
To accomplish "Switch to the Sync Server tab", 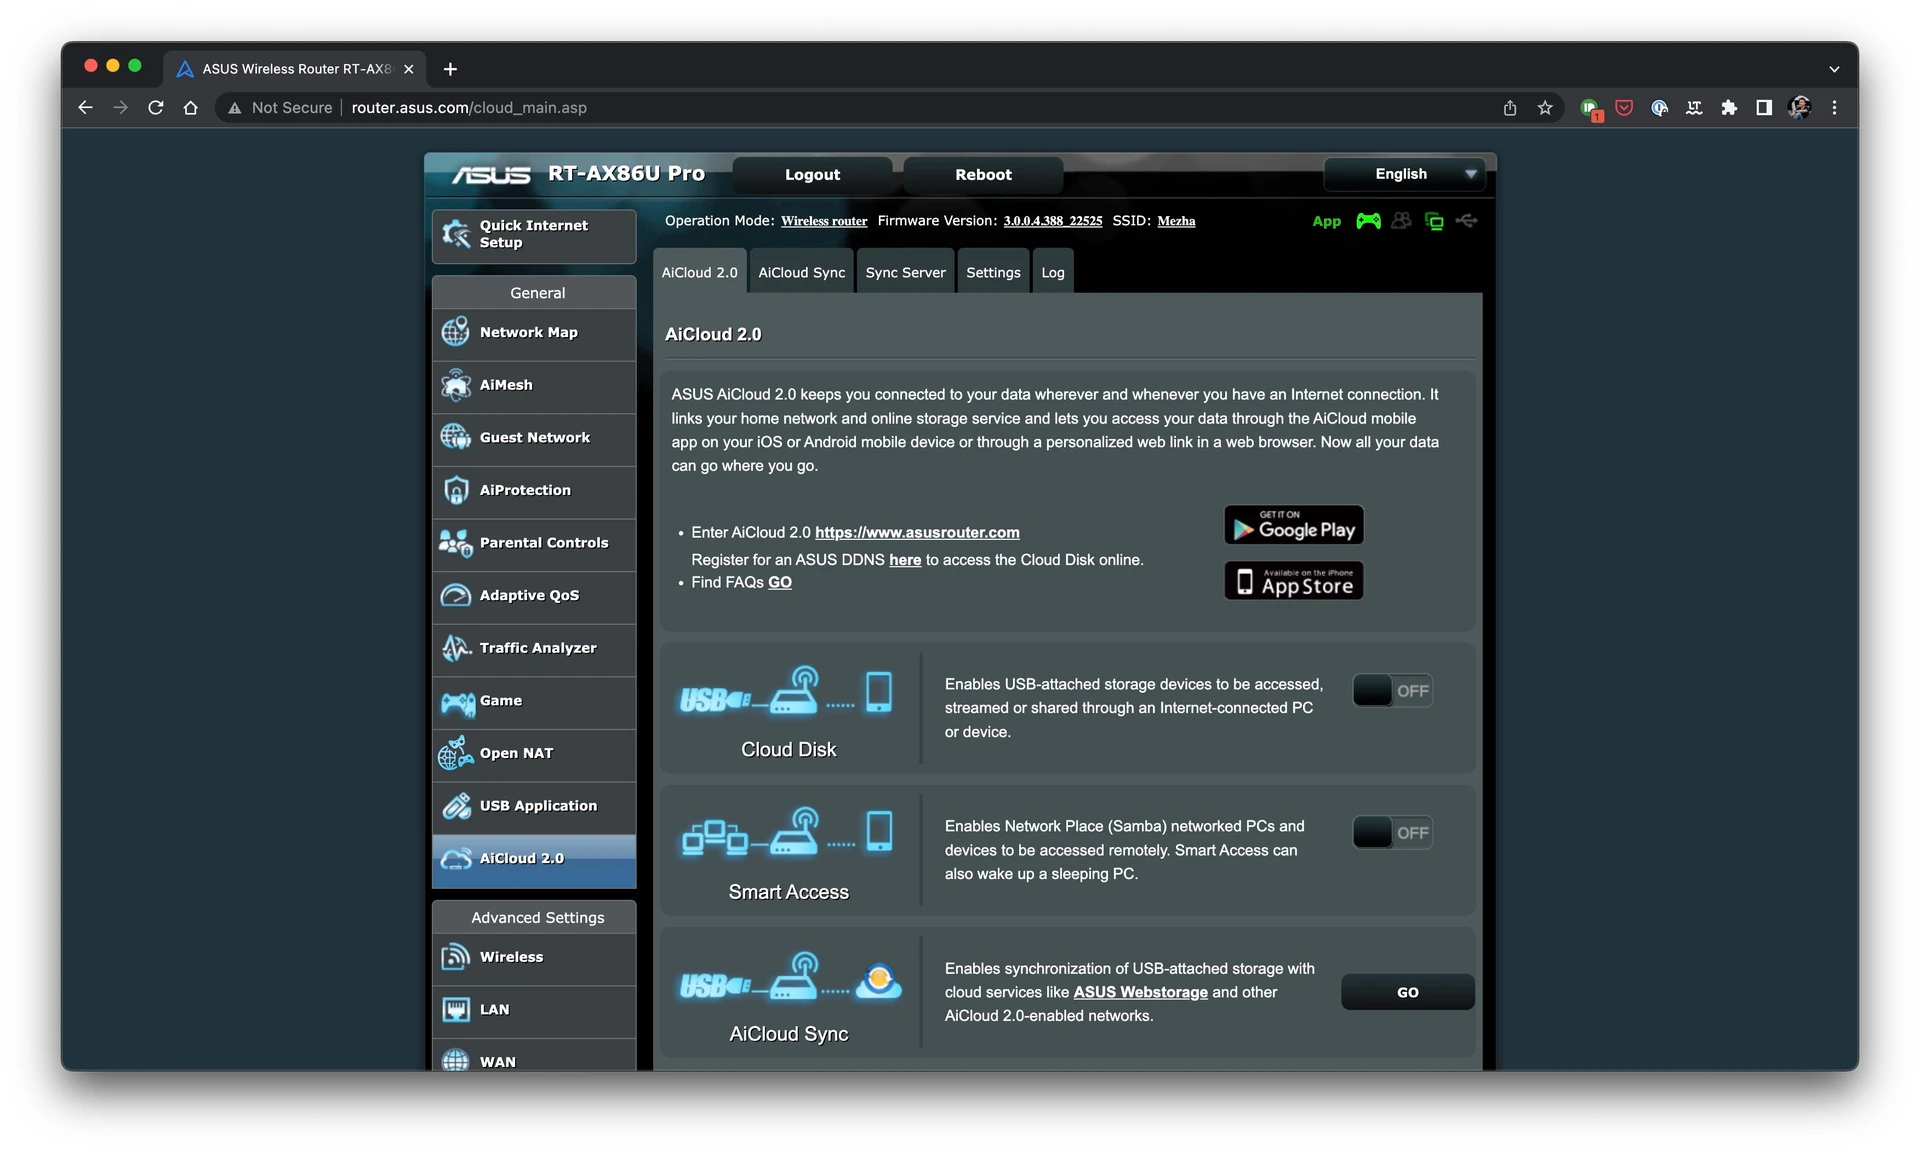I will (906, 272).
